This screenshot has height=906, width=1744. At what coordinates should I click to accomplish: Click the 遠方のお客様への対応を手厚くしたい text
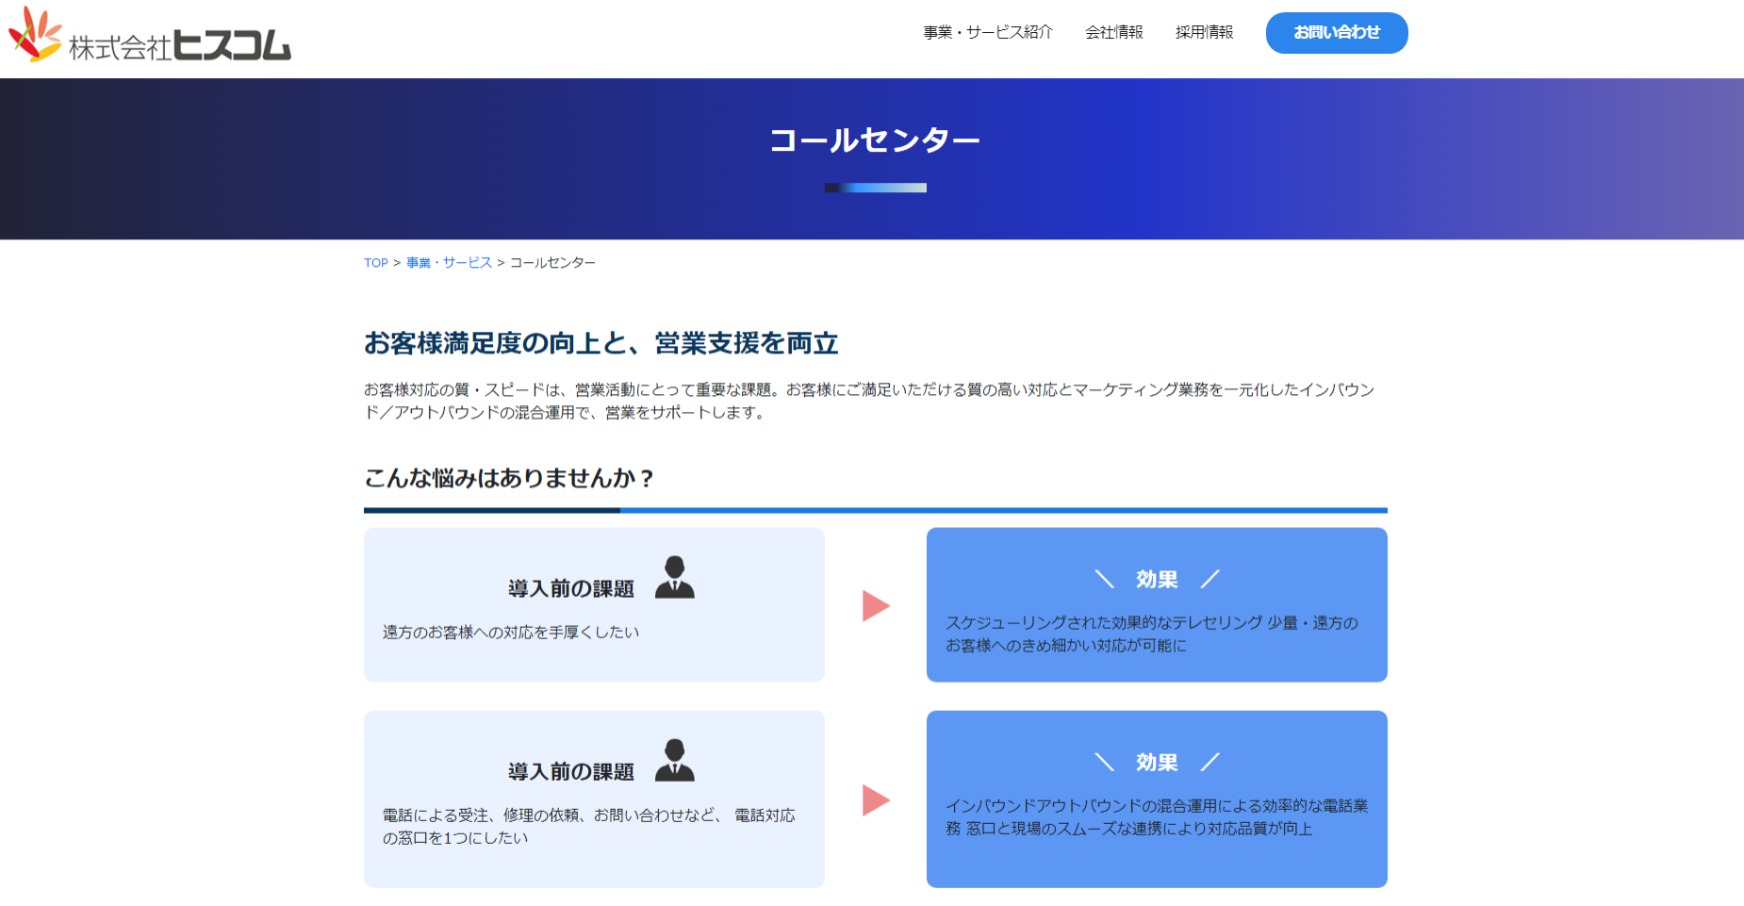tap(510, 633)
